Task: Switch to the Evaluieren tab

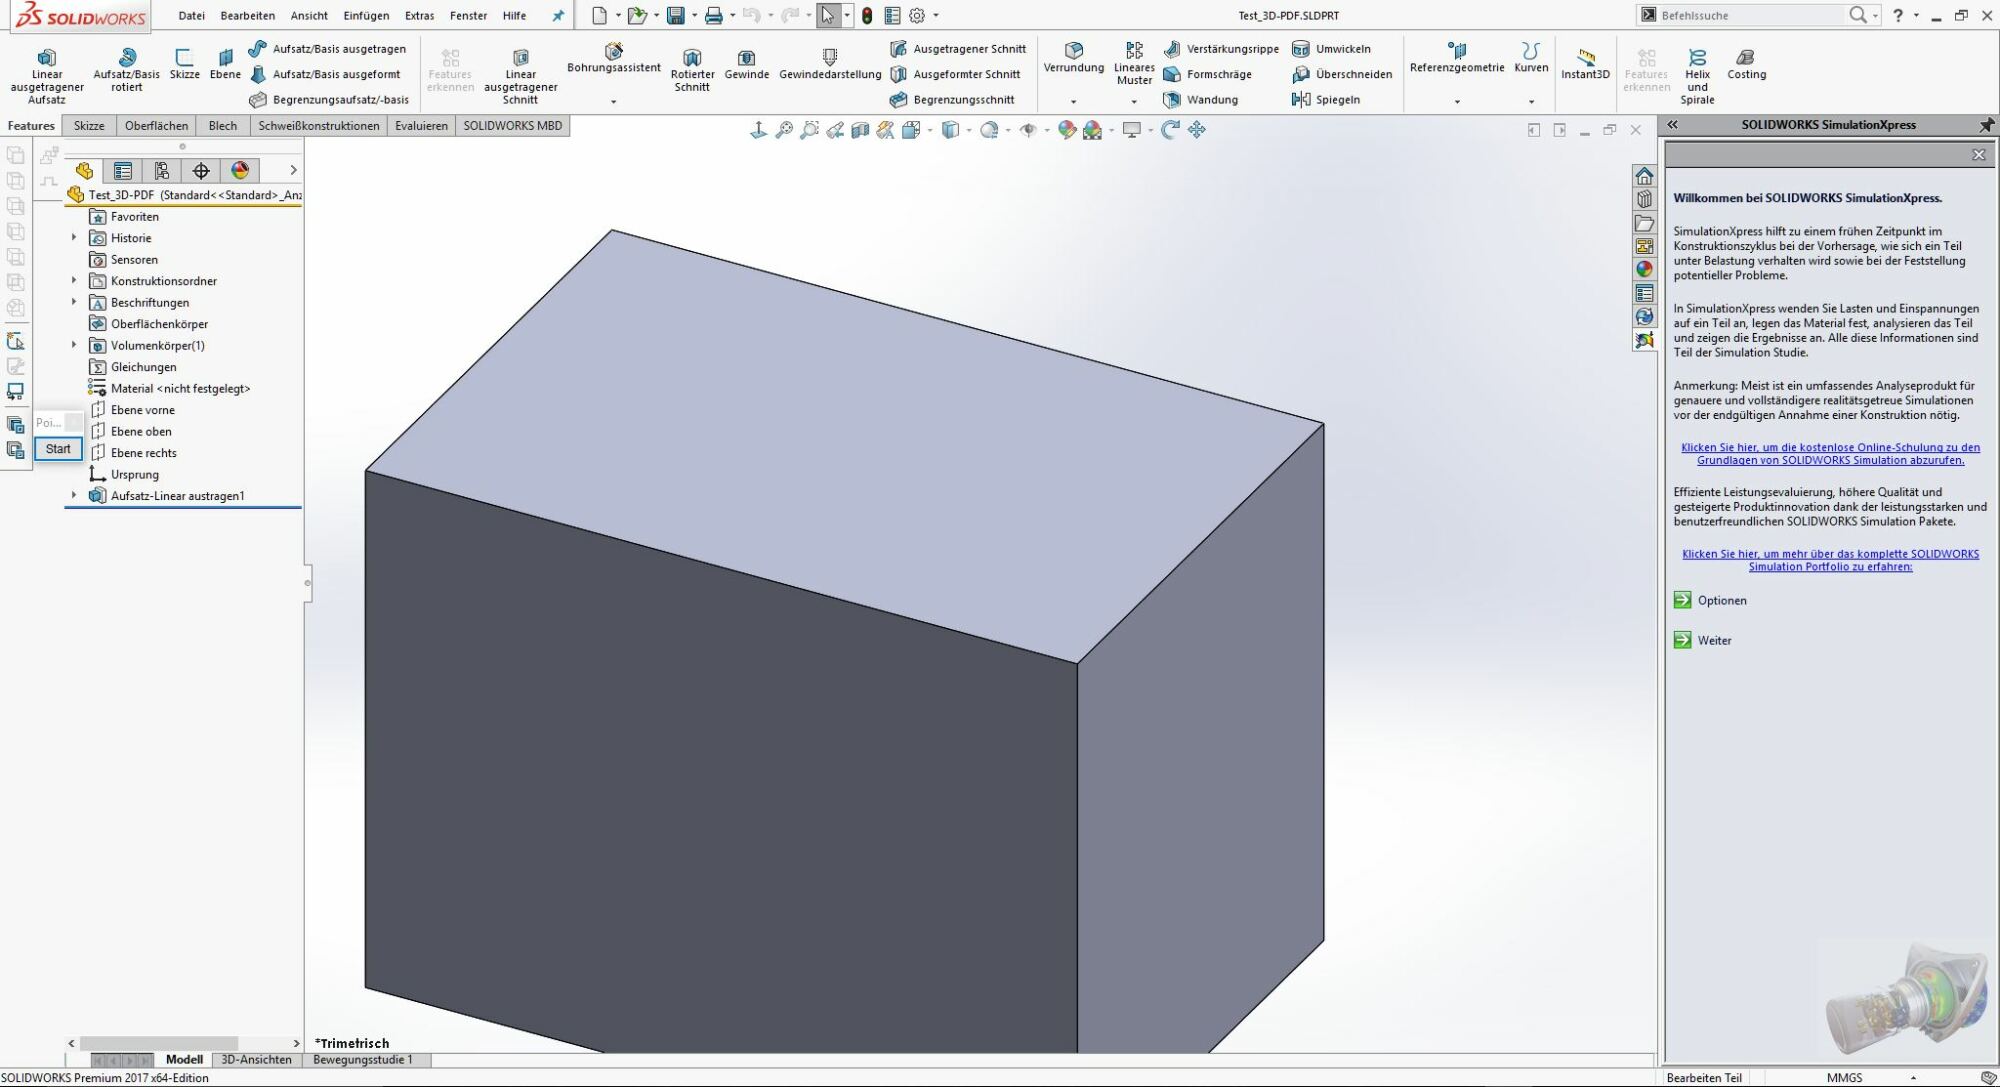Action: [421, 126]
